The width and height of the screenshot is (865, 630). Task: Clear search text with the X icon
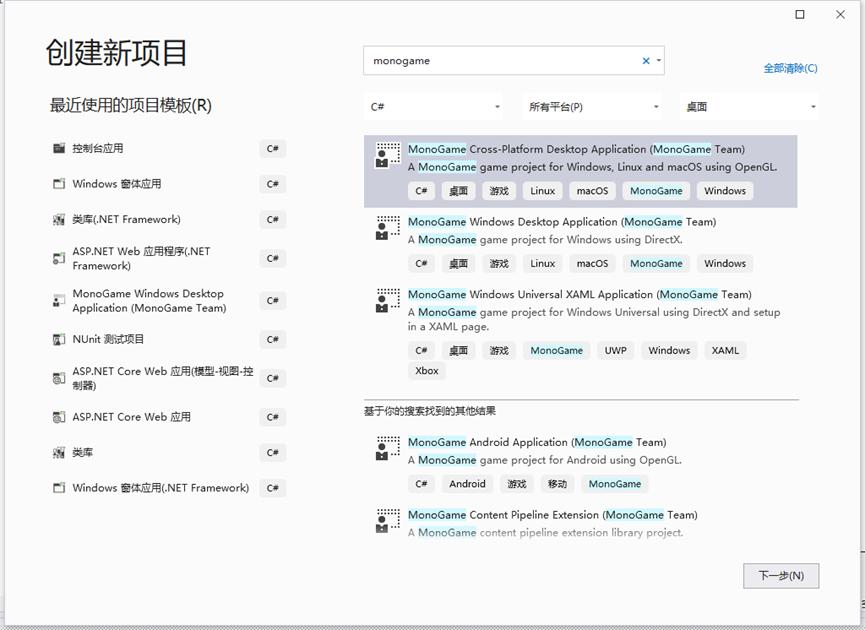click(646, 61)
